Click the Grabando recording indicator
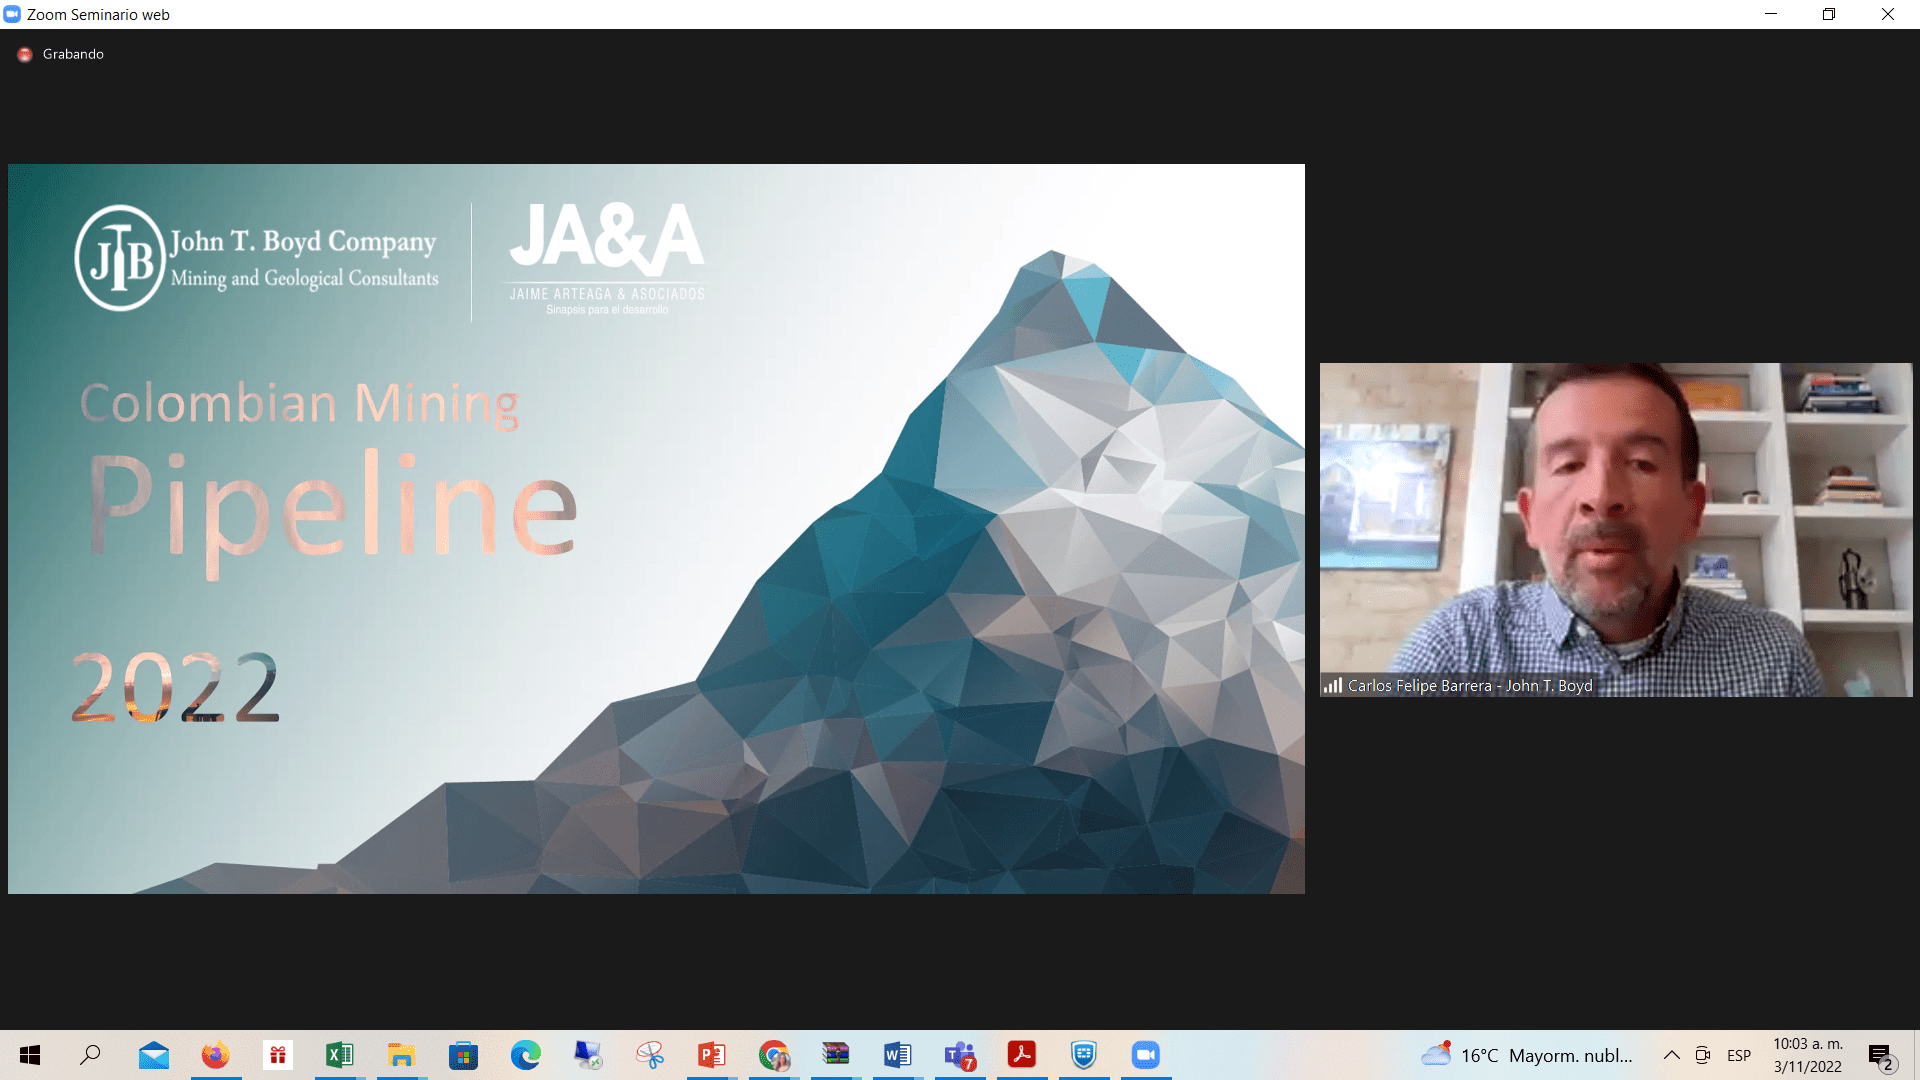 coord(61,54)
